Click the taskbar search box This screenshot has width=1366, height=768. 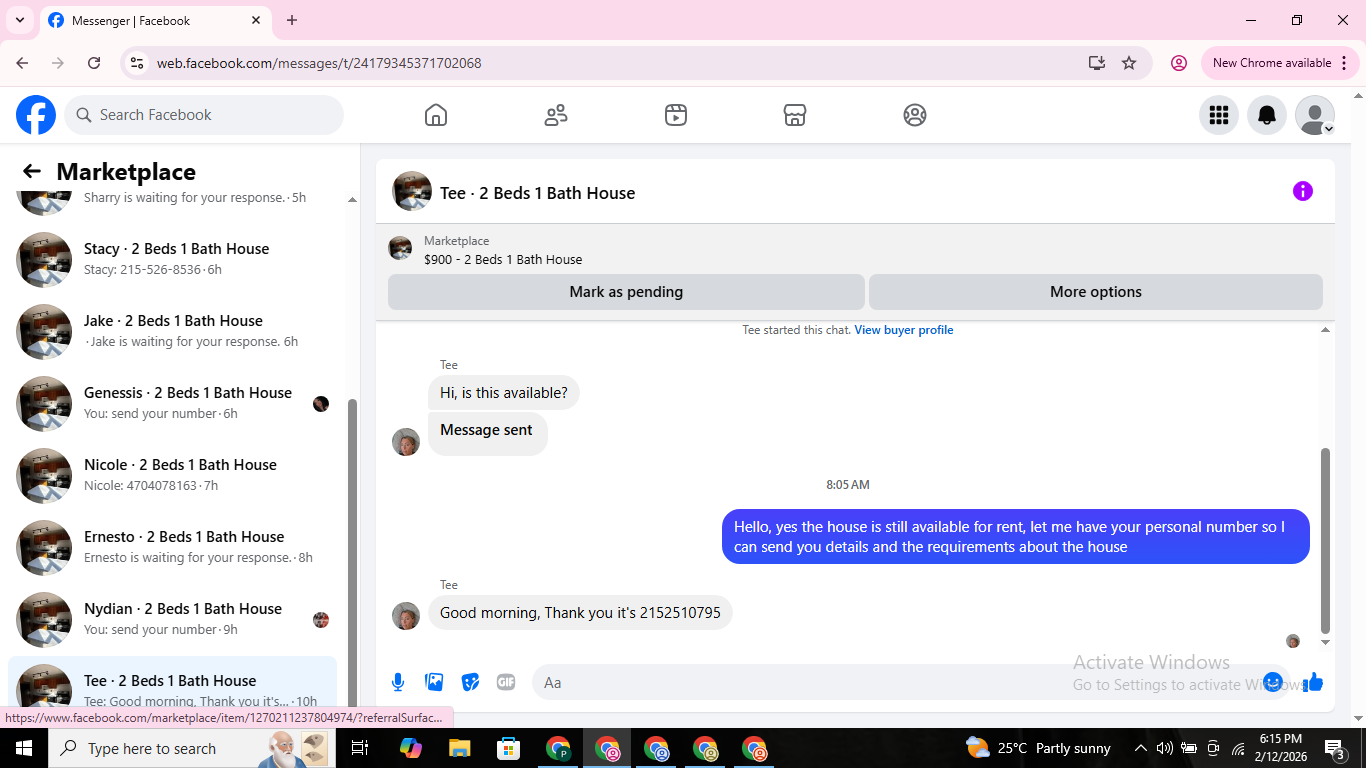click(x=192, y=748)
